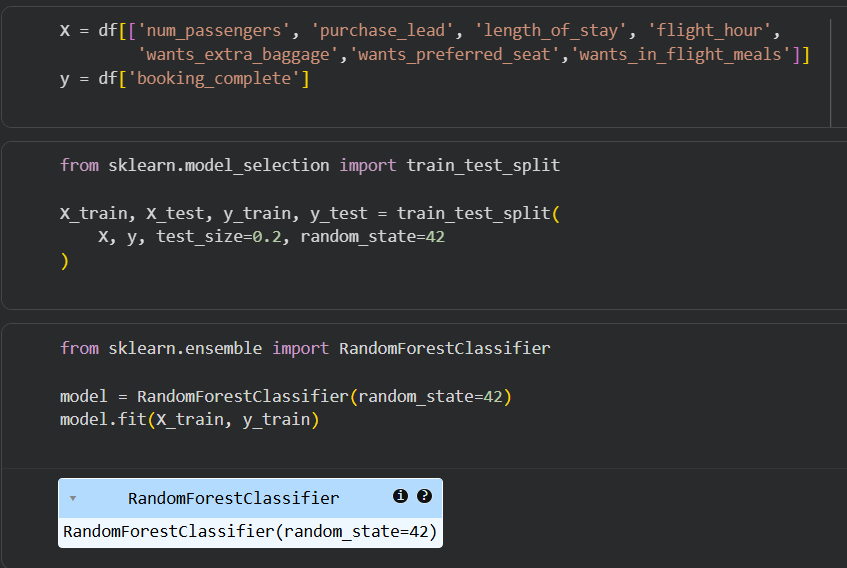This screenshot has height=568, width=847.
Task: Click RandomForestClassifier in the import line
Action: click(x=445, y=348)
